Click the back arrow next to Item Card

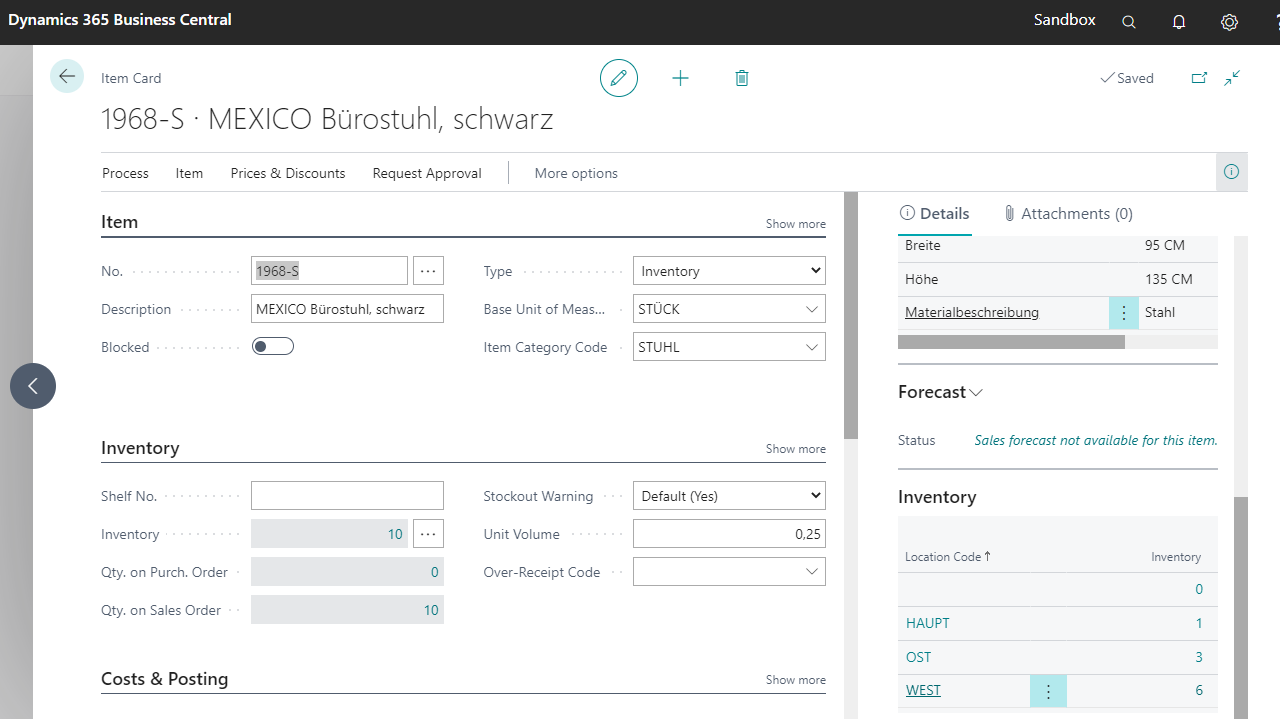click(67, 77)
